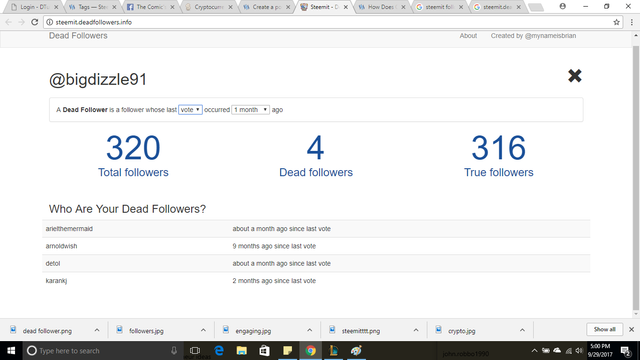Click the arielthemermaid follower name
This screenshot has width=640, height=360.
coord(69,229)
